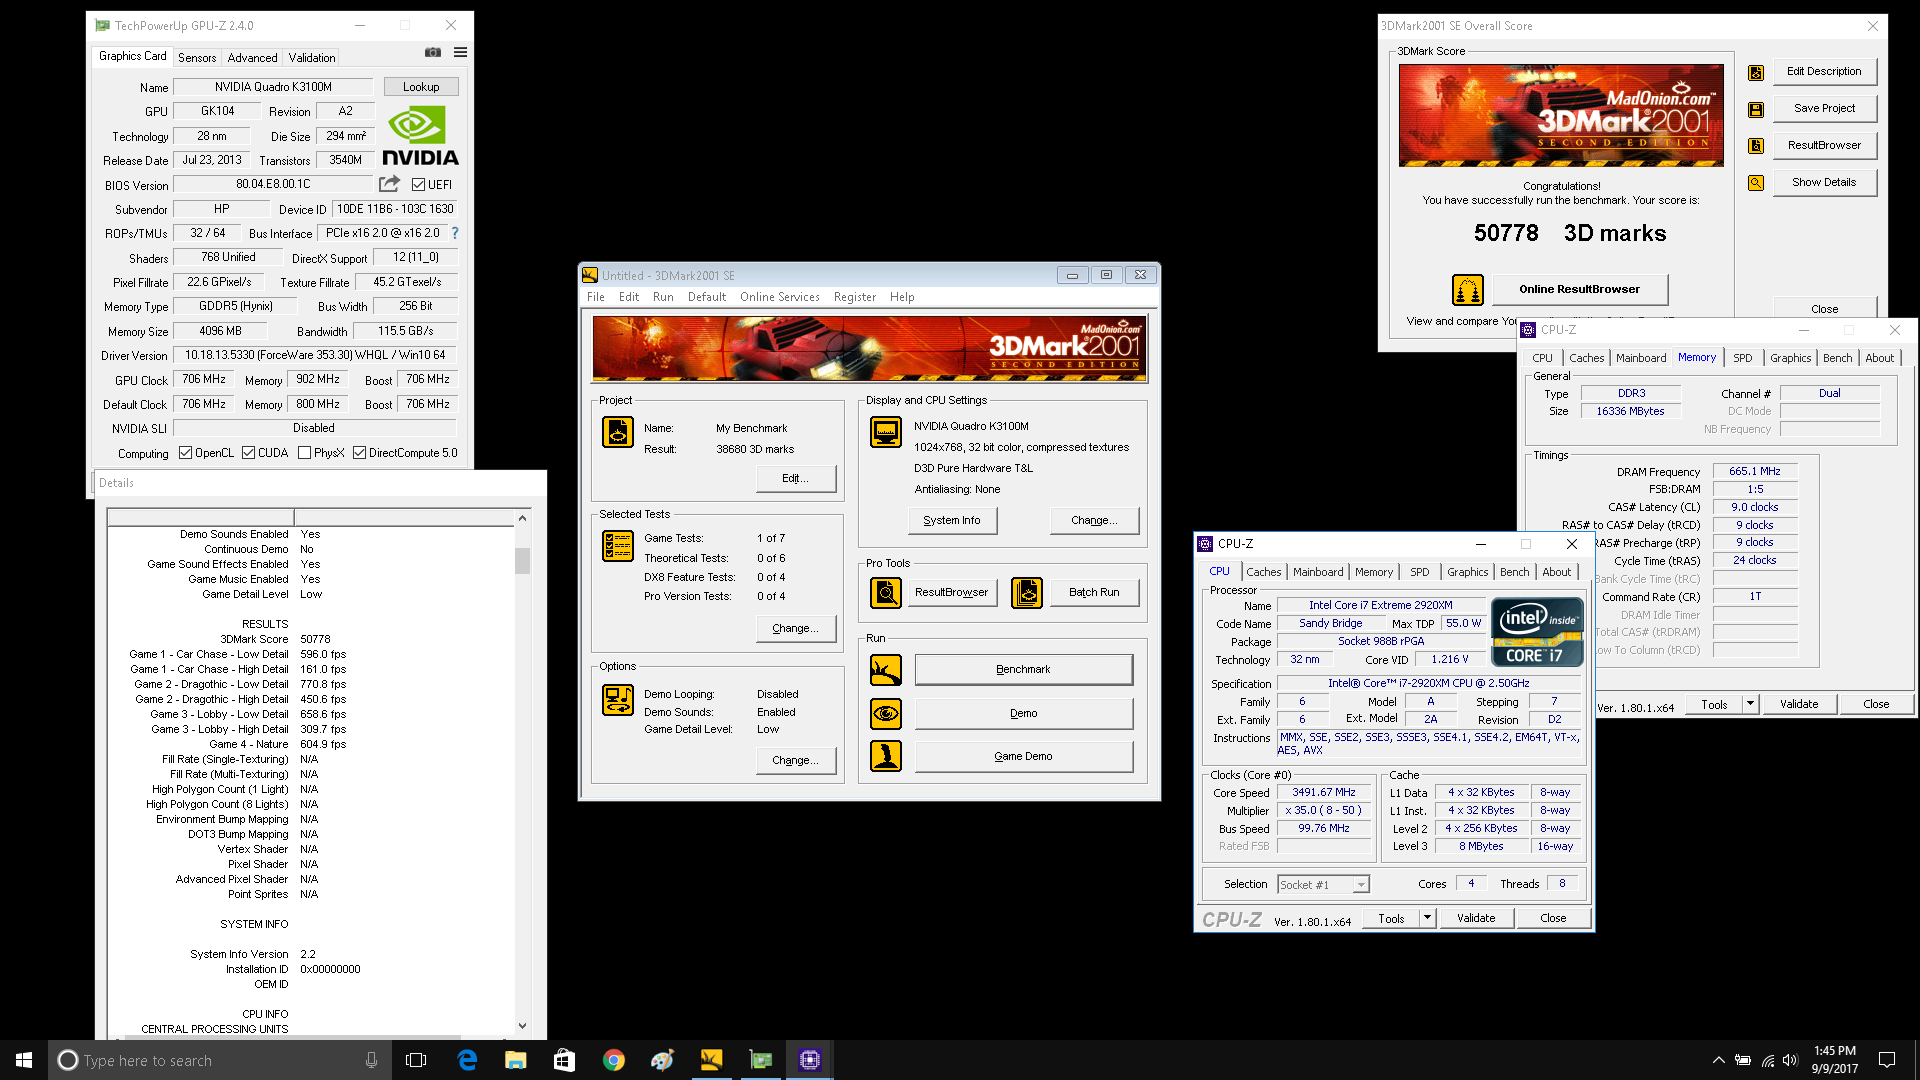This screenshot has width=1920, height=1080.
Task: Click the Project icon in 3DMark2001
Action: pyautogui.click(x=618, y=432)
